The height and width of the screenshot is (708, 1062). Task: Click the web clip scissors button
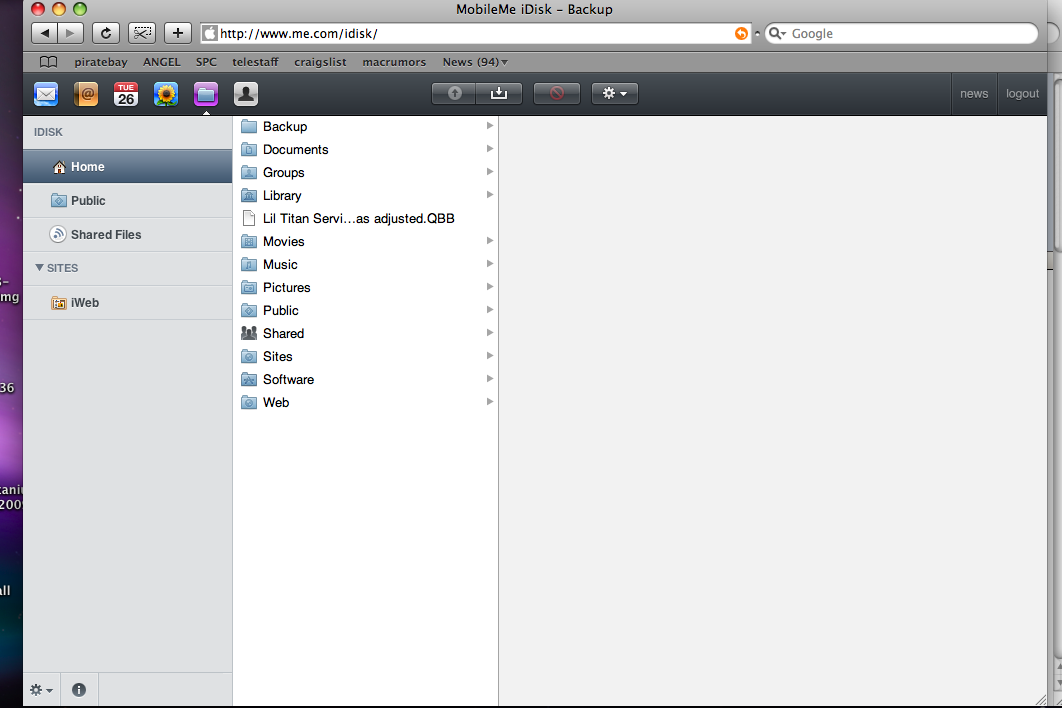coord(142,33)
